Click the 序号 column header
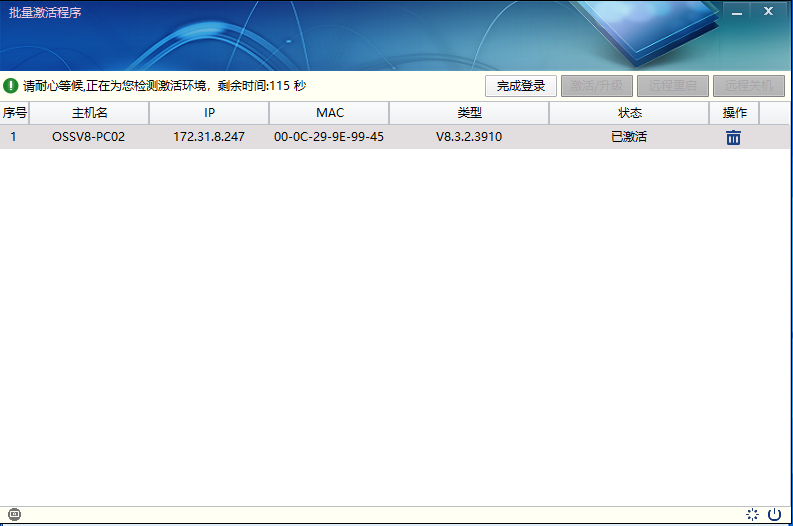Viewport: 793px width, 526px height. click(15, 113)
